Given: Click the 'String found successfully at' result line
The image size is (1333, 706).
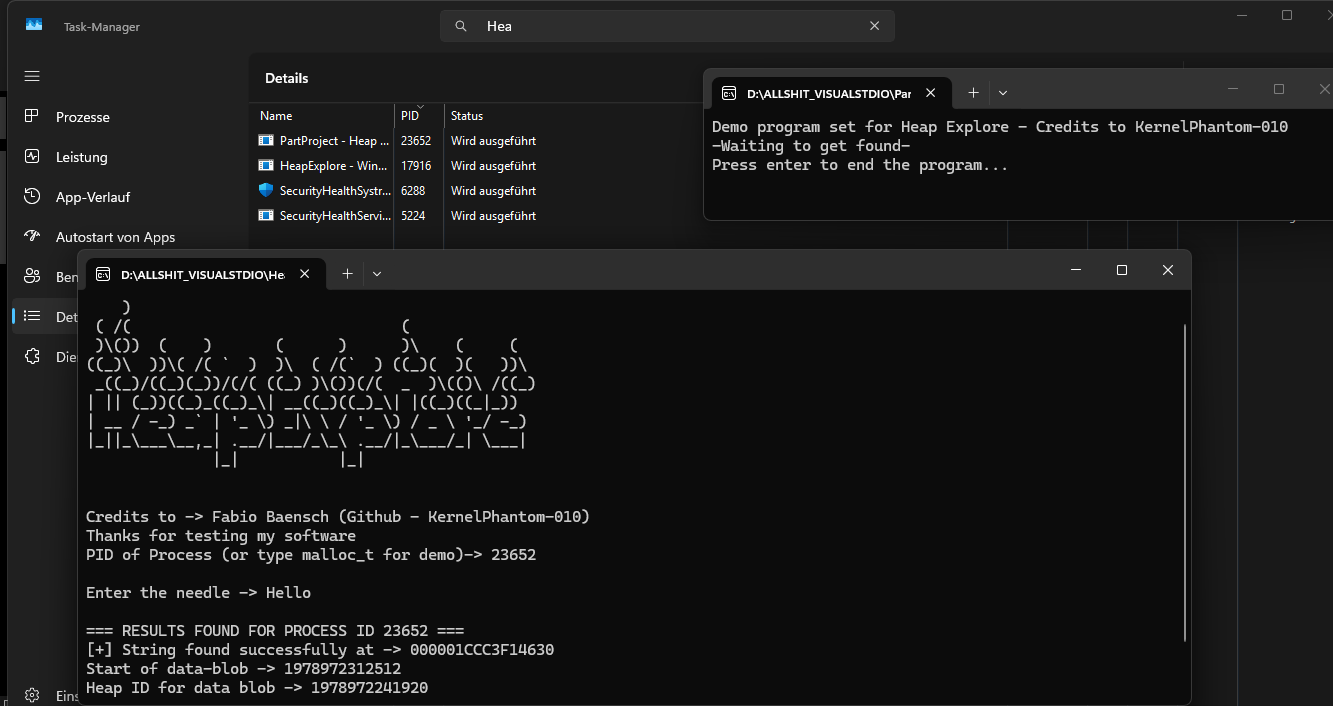Looking at the screenshot, I should click(320, 650).
